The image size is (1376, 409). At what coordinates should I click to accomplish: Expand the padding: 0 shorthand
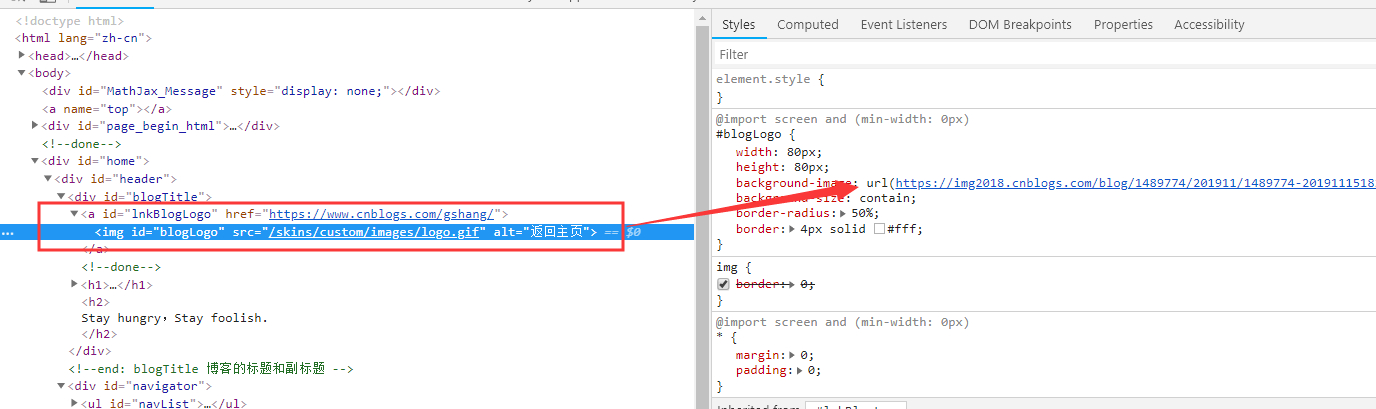tap(800, 370)
